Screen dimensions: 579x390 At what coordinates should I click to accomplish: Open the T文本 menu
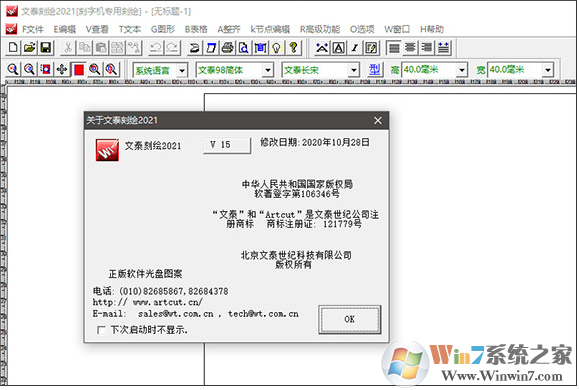[130, 29]
